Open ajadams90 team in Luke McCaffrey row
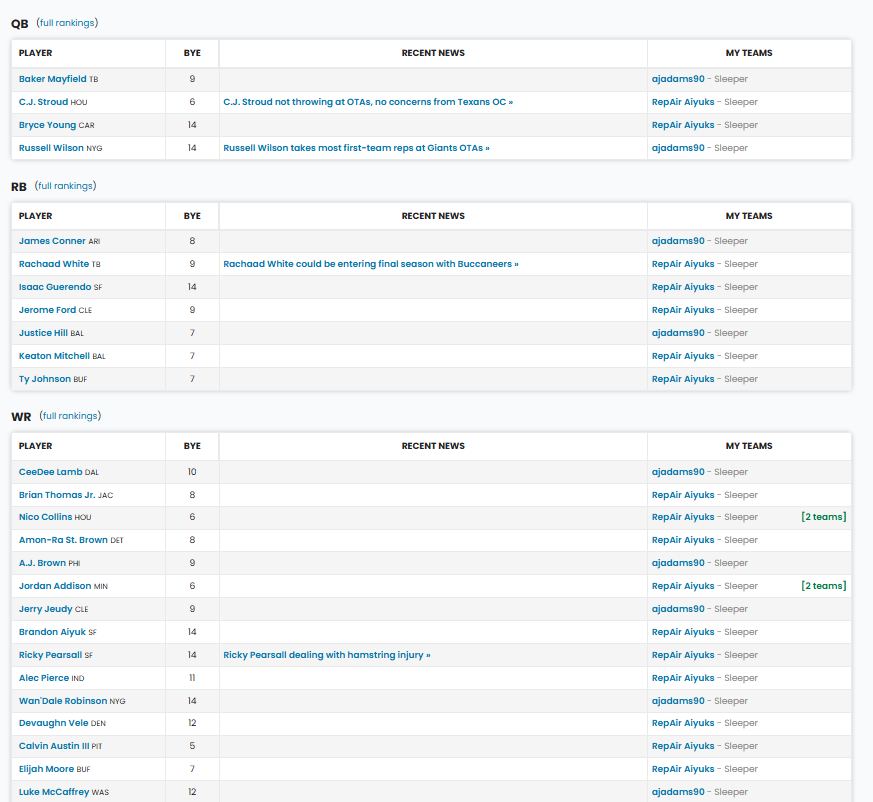 point(678,792)
